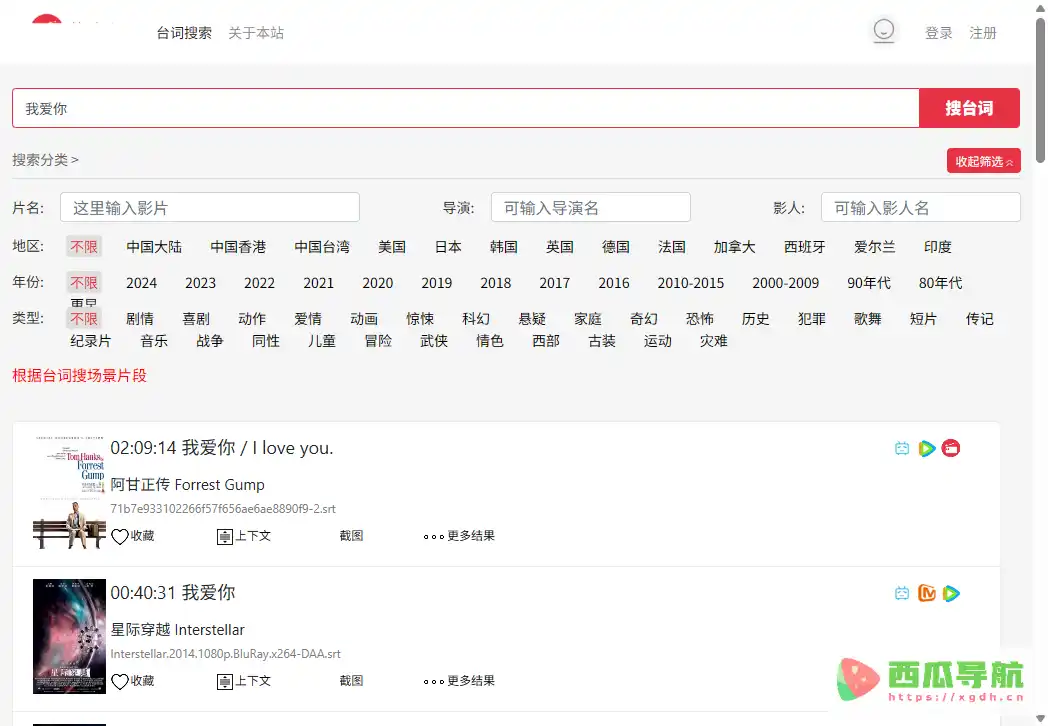Open 星际穿越 Interstellar title link
1048x726 pixels.
pos(178,630)
